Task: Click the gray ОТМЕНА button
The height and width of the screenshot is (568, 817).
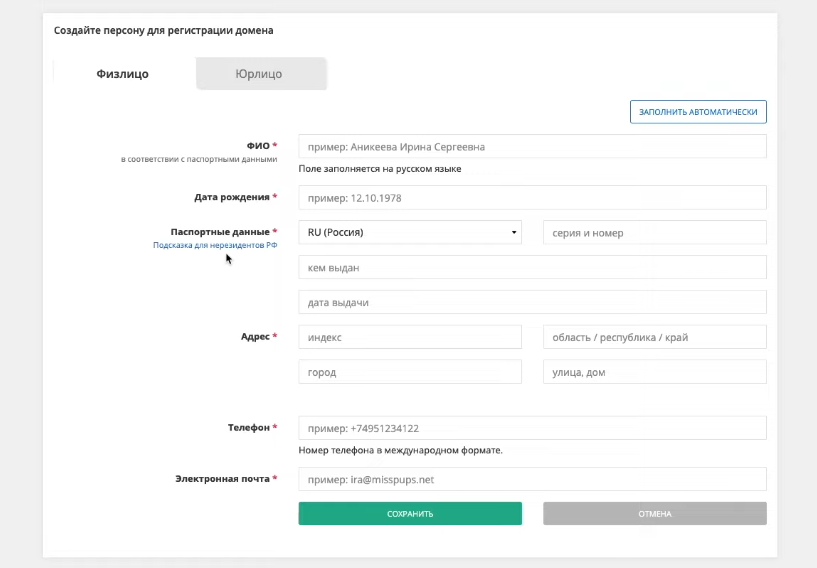Action: pos(654,514)
